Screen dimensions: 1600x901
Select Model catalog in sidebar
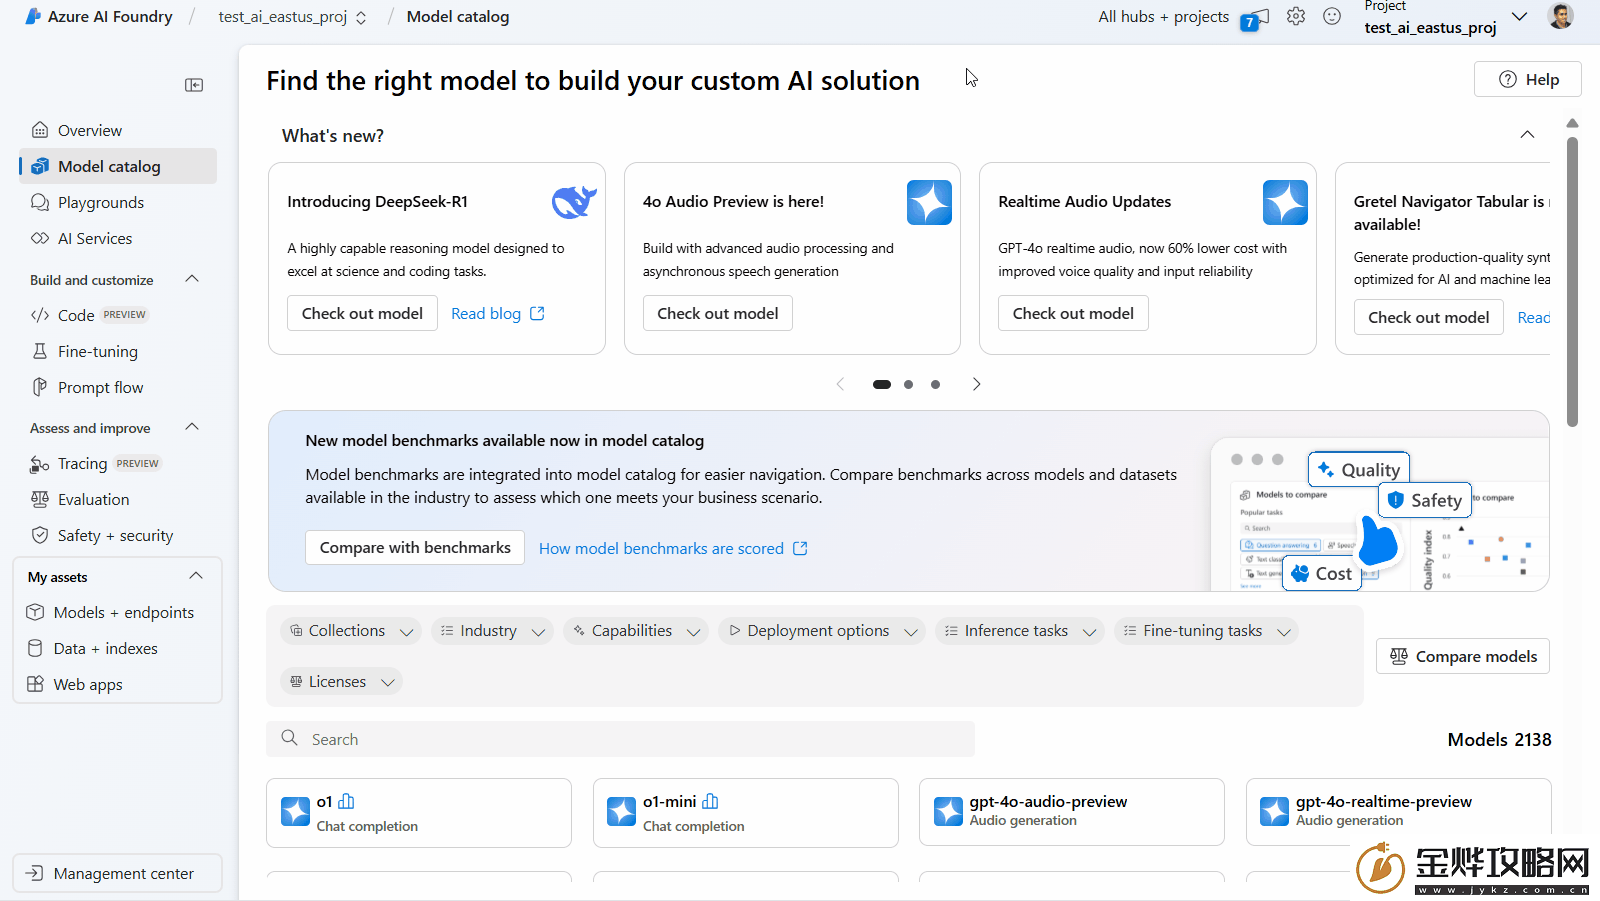(118, 166)
